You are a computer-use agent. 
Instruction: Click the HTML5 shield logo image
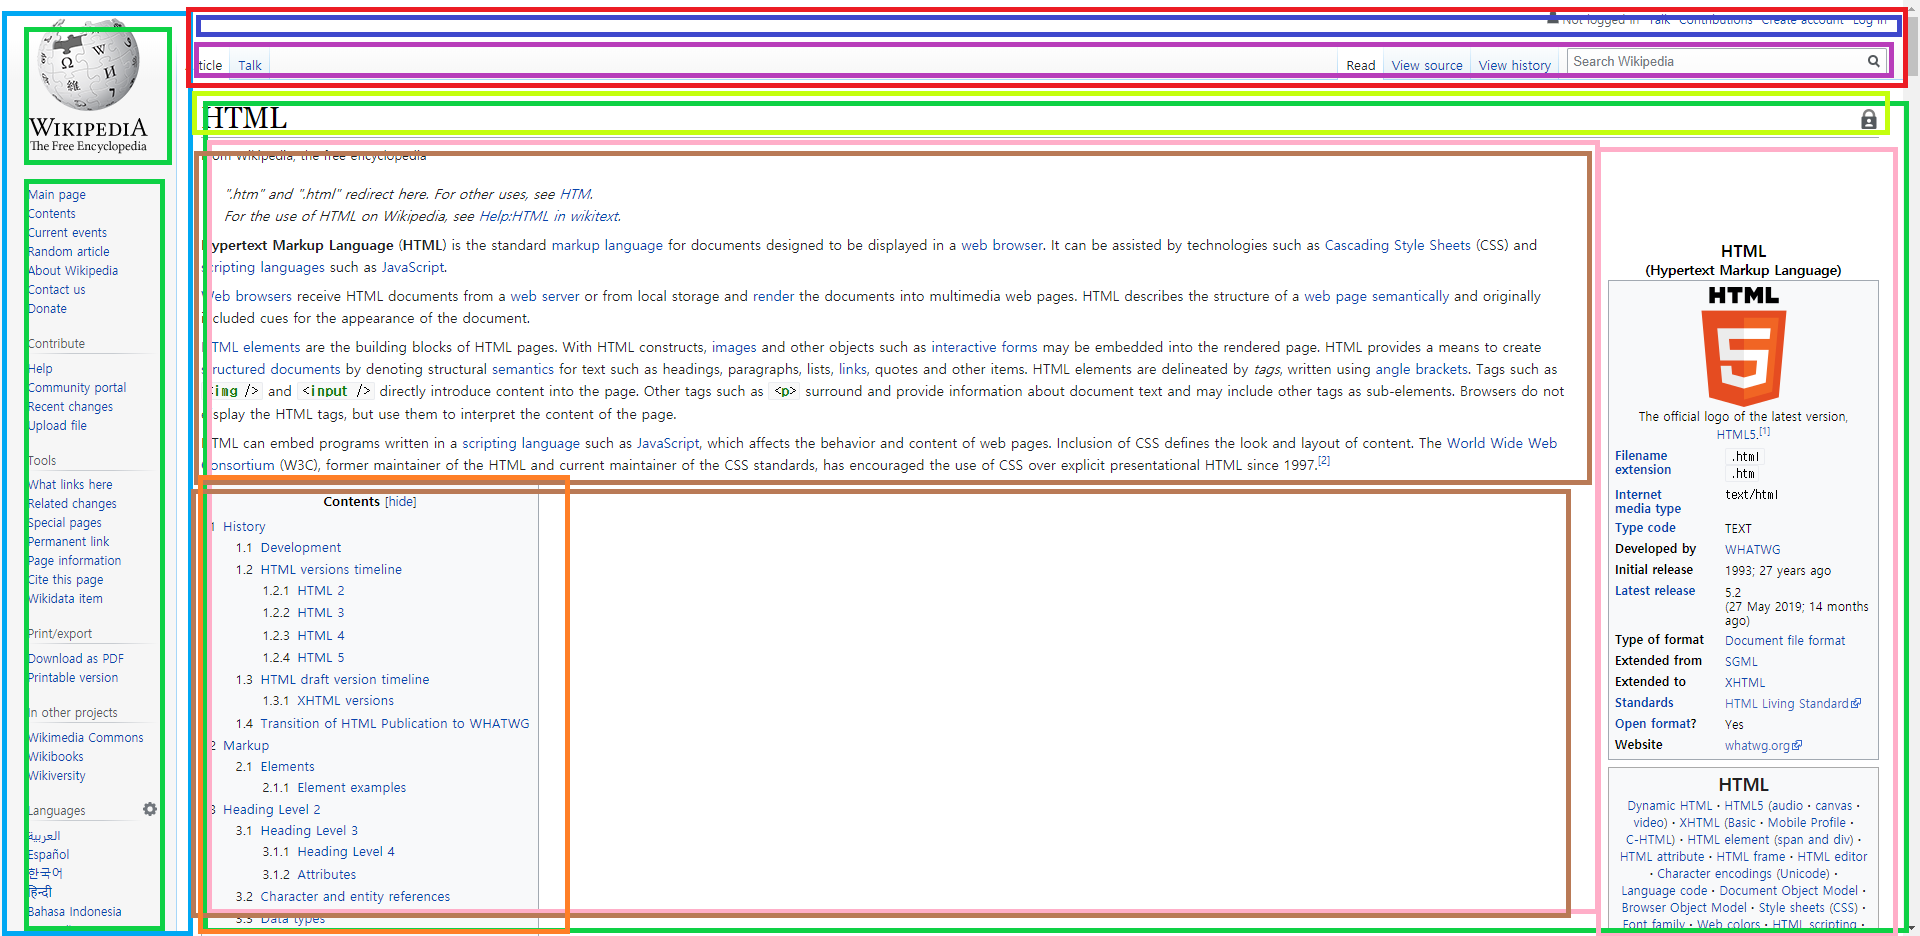1743,356
